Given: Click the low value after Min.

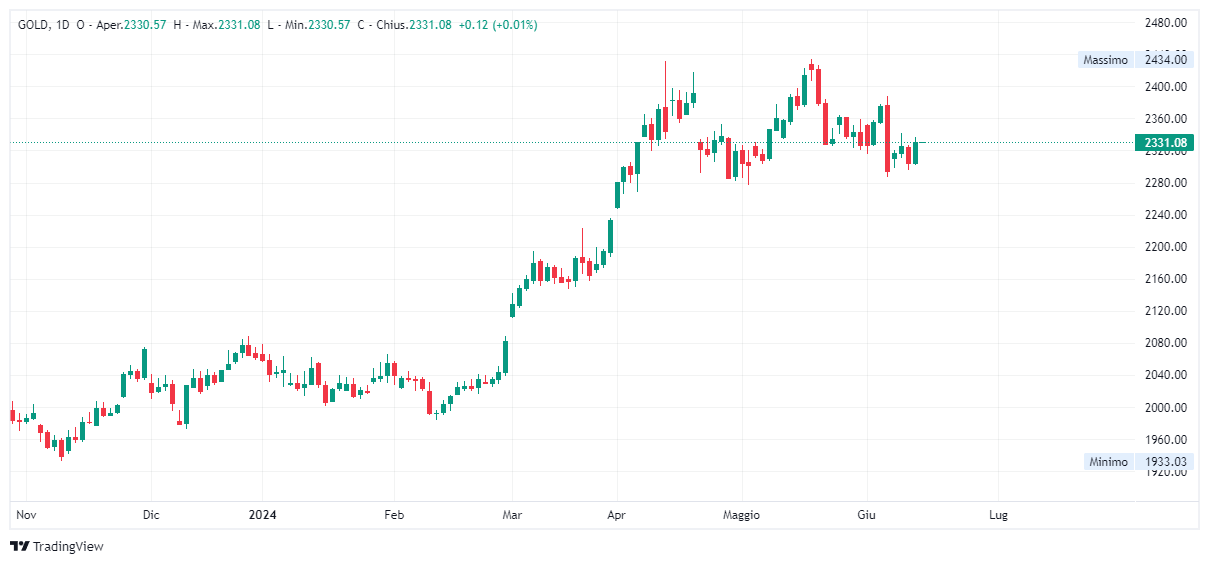Looking at the screenshot, I should pos(329,25).
